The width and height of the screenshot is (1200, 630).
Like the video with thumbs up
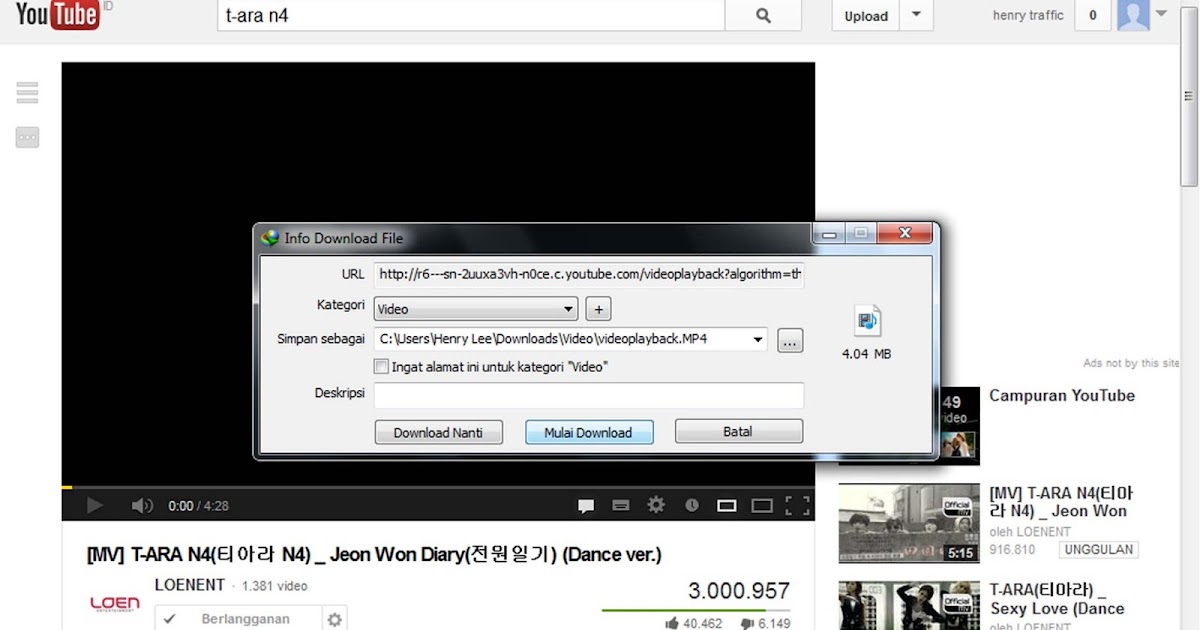(671, 623)
